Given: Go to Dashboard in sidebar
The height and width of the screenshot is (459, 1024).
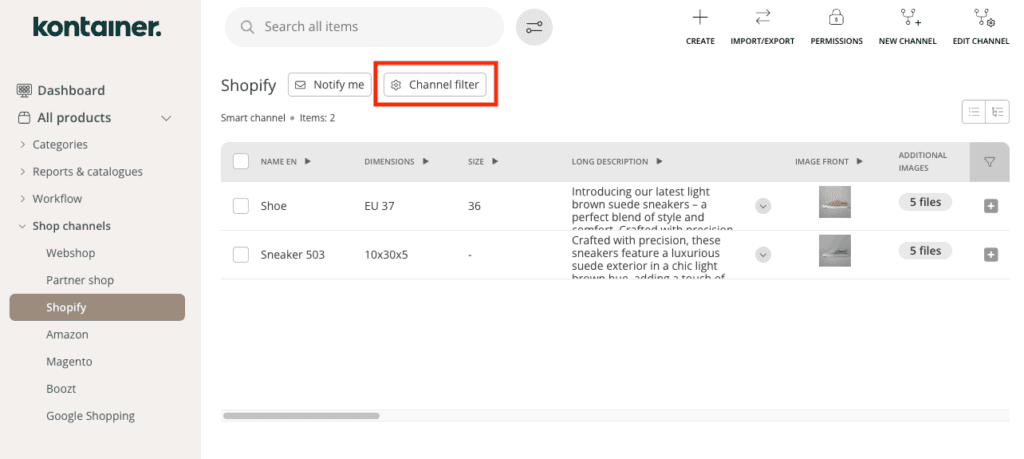Looking at the screenshot, I should pos(70,90).
